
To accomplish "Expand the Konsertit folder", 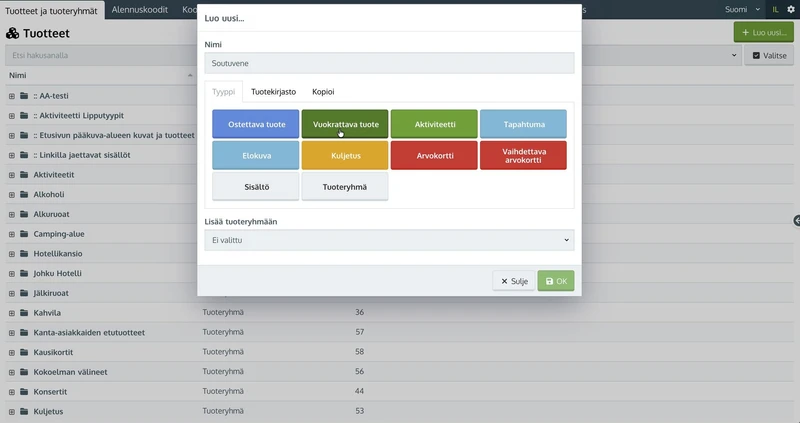I will tap(12, 392).
